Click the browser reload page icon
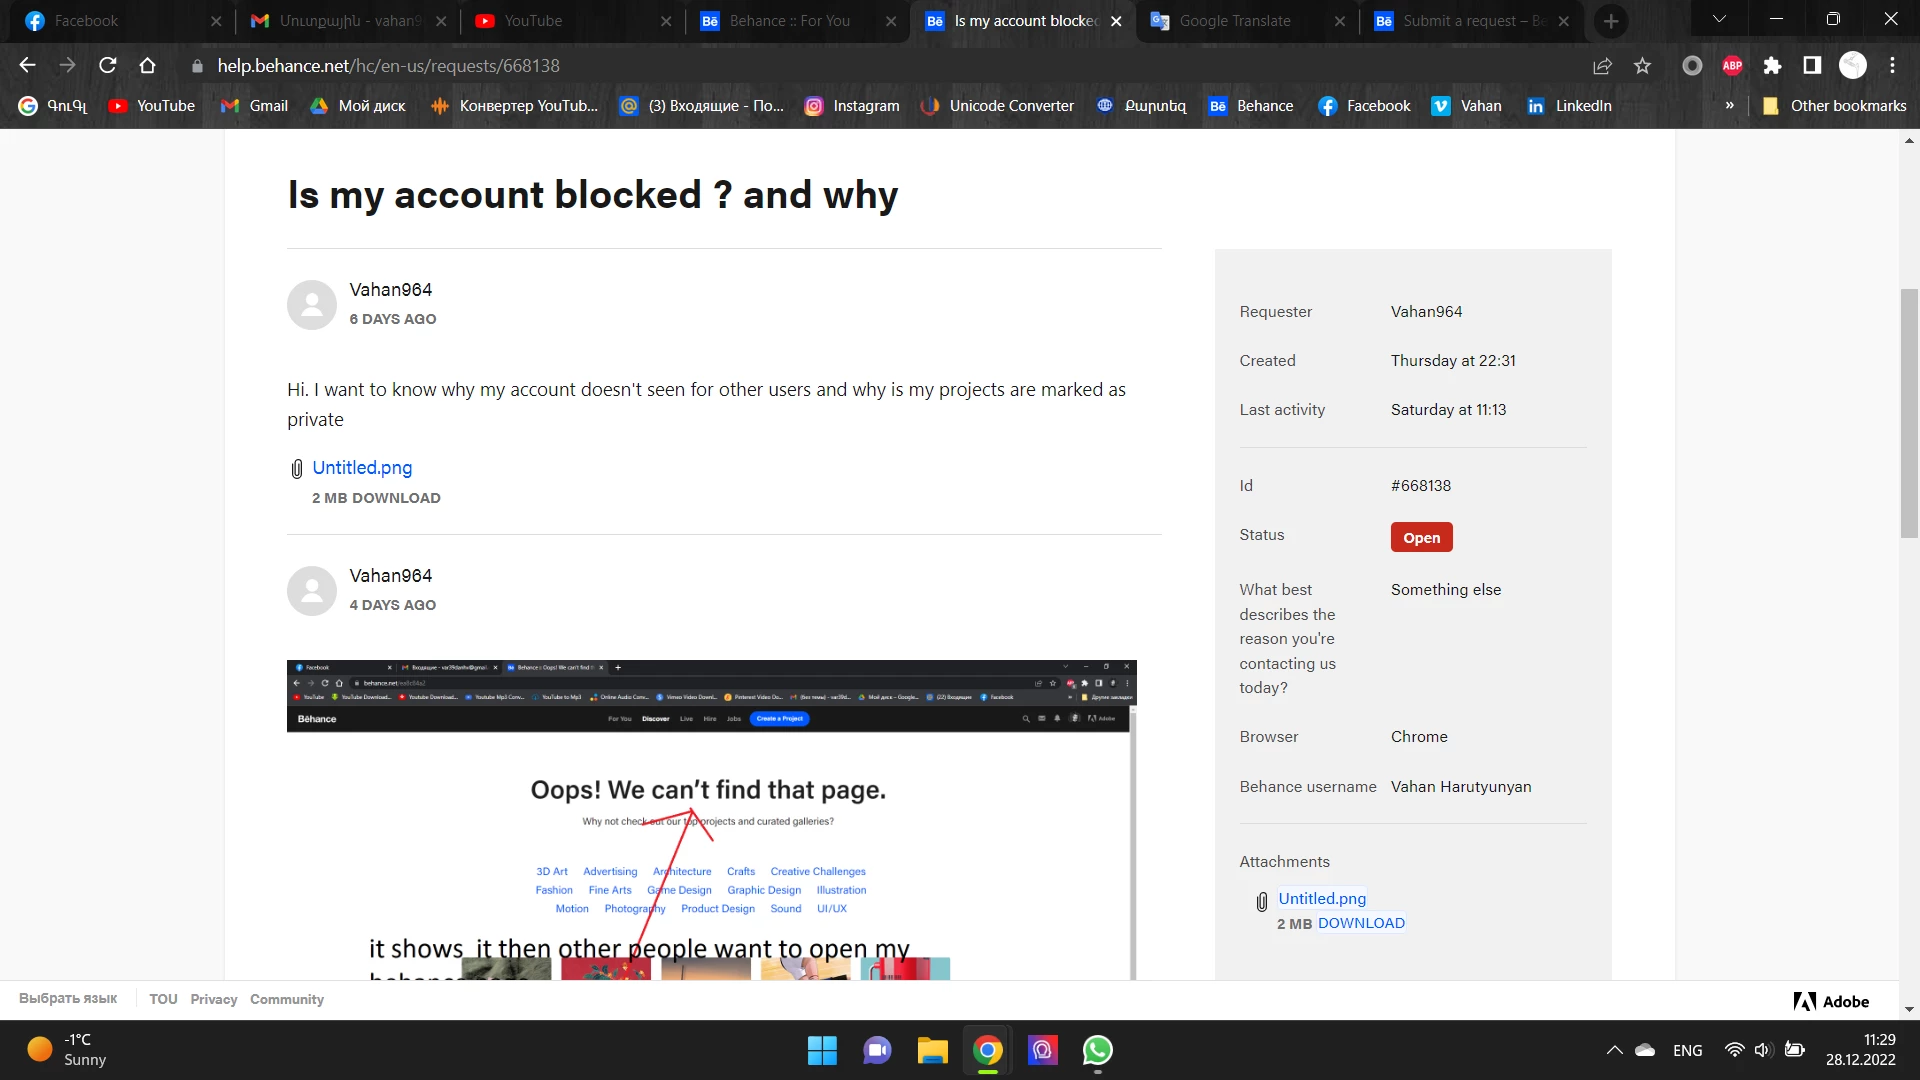Viewport: 1920px width, 1080px height. pos(108,66)
